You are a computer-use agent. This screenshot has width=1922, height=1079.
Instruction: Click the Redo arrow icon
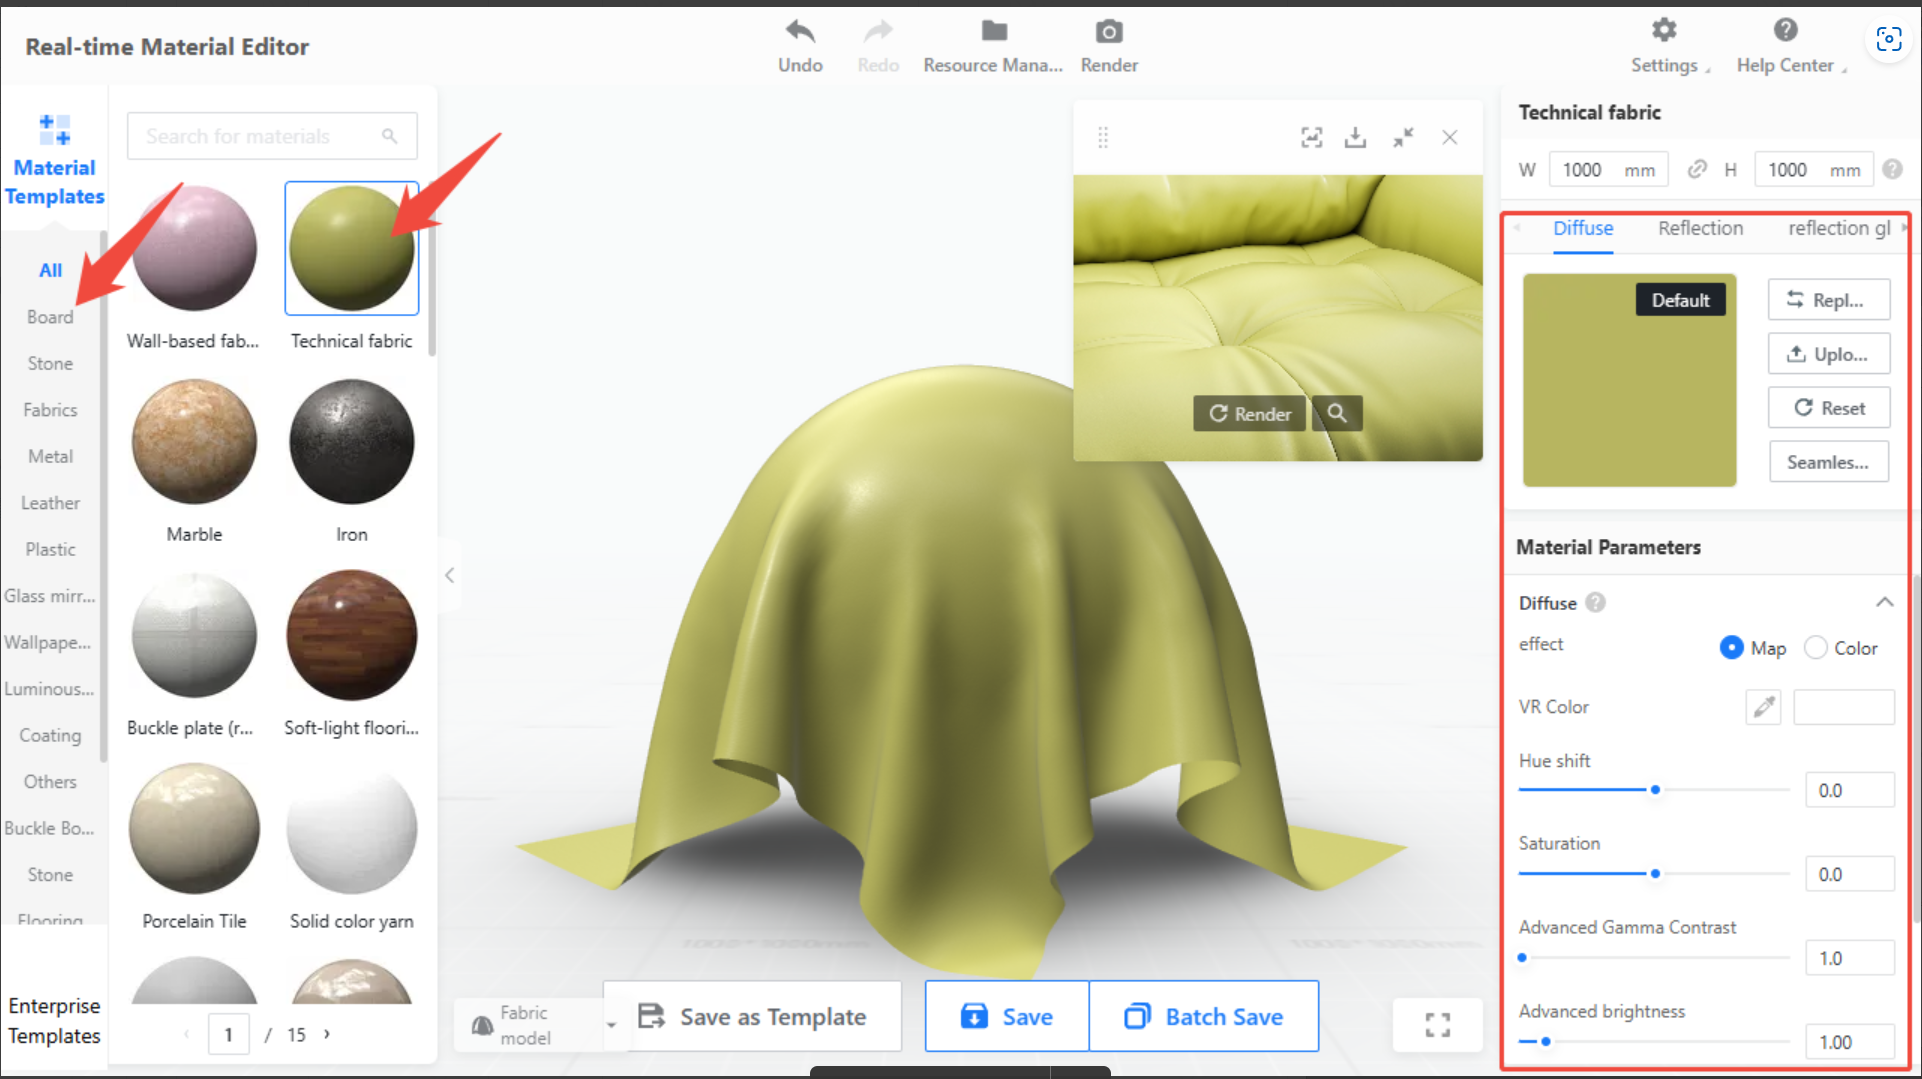coord(878,32)
